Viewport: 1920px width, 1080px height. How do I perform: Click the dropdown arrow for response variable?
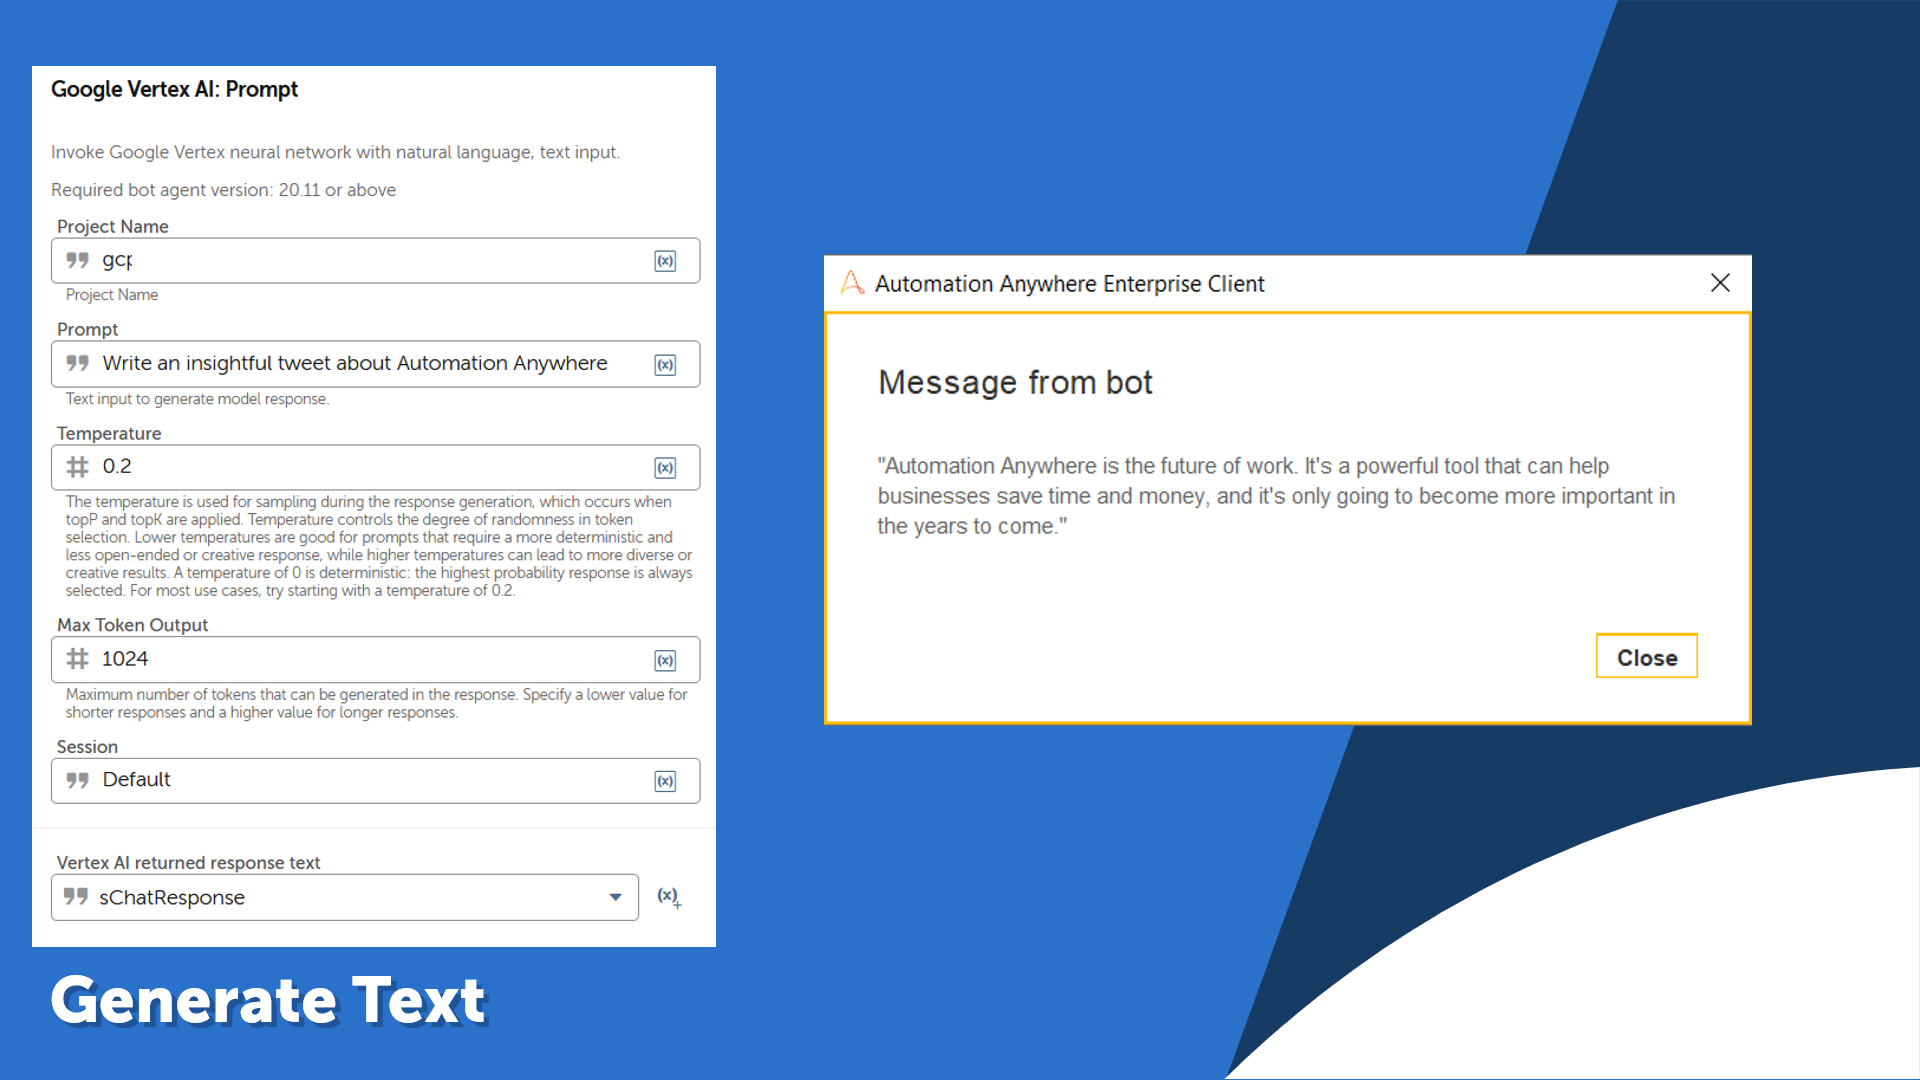coord(616,898)
